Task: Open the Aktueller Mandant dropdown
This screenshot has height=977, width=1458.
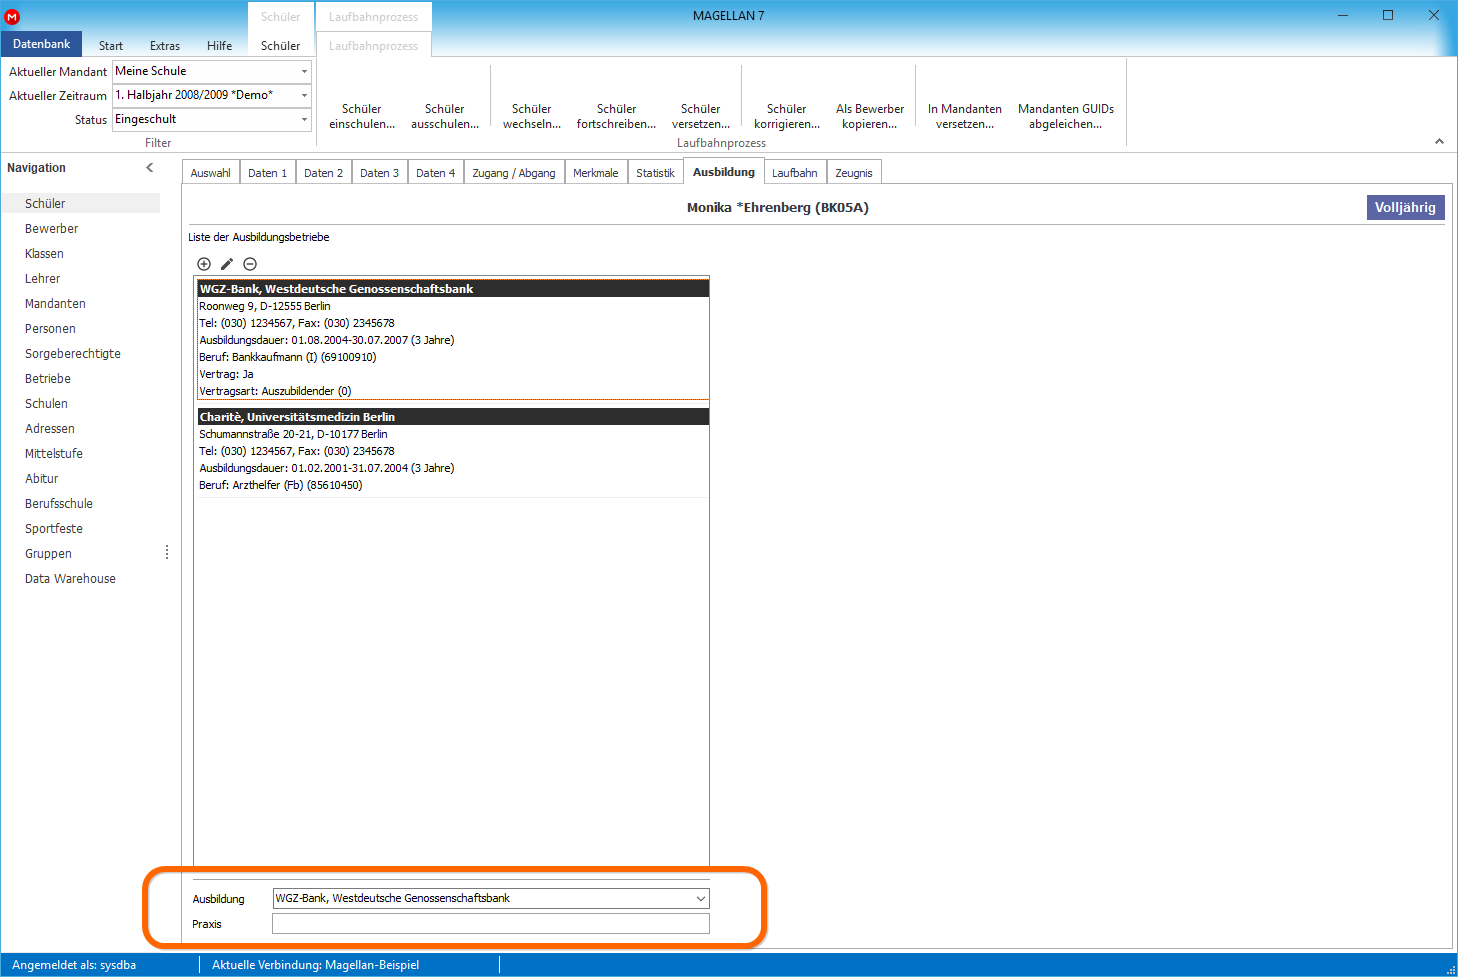Action: click(304, 71)
